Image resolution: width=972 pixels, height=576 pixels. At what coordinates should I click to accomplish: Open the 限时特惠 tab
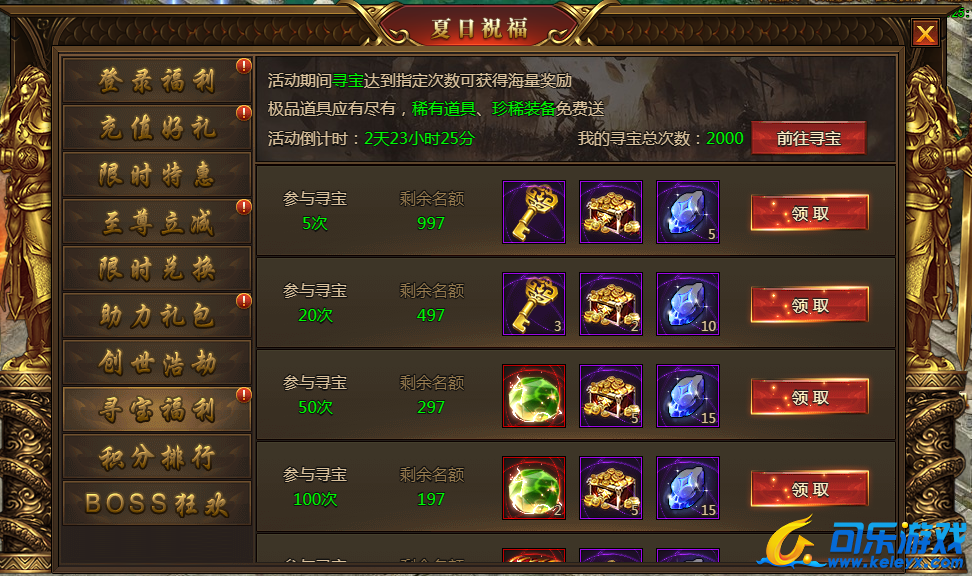coord(157,175)
